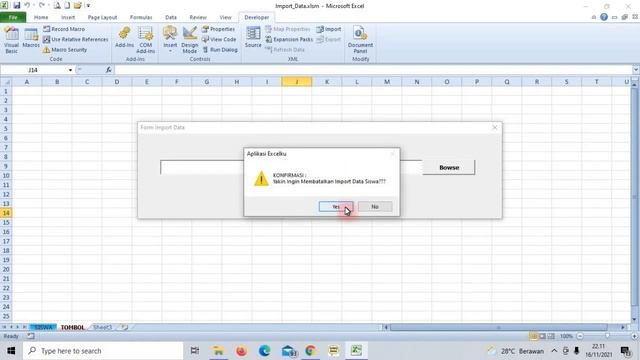
Task: Start Record Macro
Action: pos(64,29)
